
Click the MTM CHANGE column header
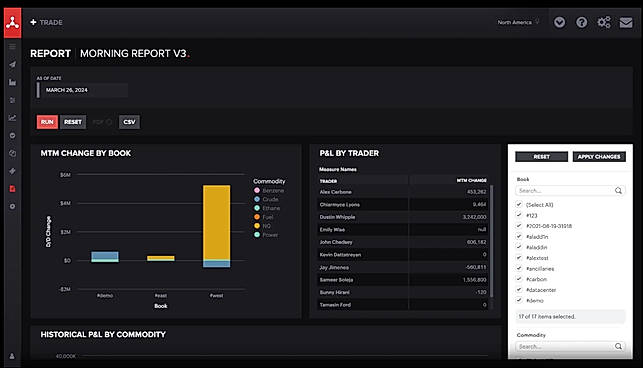click(x=448, y=181)
